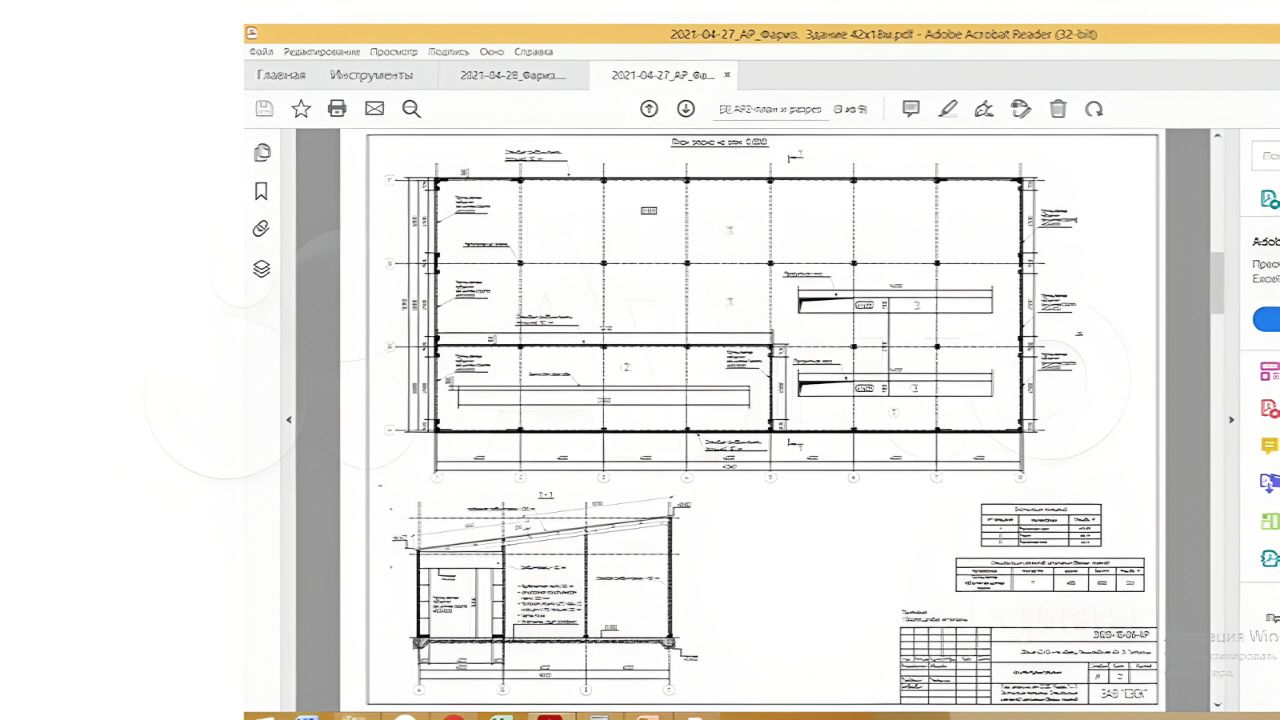Go to the previous page with the up arrow
Viewport: 1280px width, 720px height.
pos(649,109)
